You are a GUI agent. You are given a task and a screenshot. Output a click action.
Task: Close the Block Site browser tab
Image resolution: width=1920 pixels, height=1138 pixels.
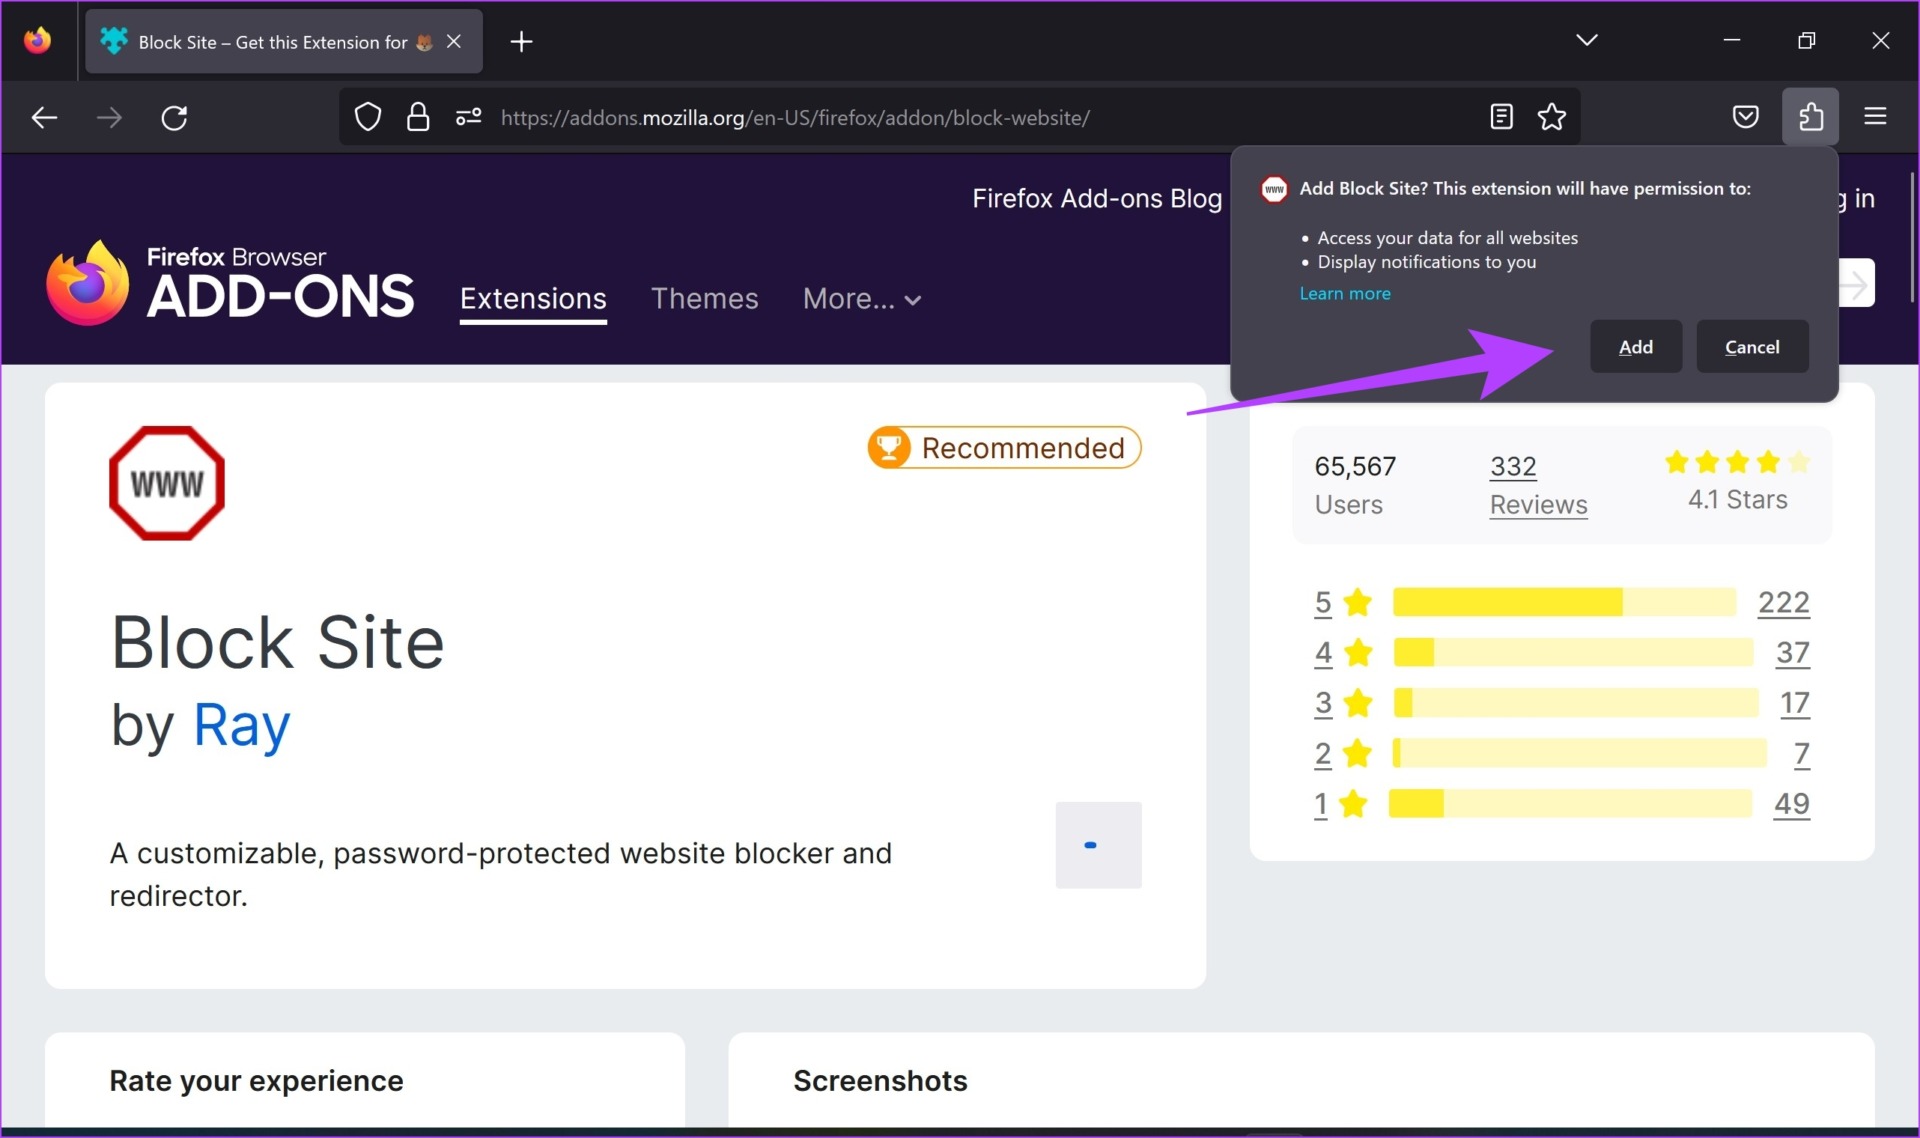[x=454, y=41]
